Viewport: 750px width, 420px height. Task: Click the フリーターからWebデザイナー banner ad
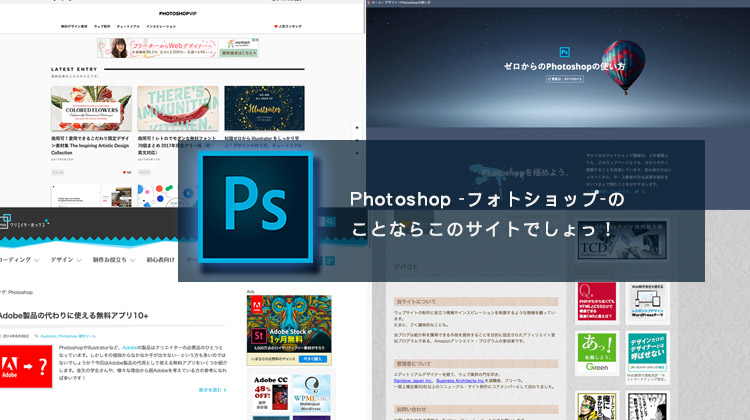178,48
